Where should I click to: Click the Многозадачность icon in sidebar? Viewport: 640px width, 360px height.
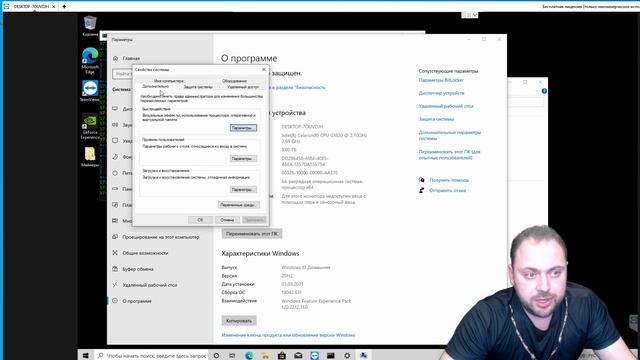click(116, 221)
